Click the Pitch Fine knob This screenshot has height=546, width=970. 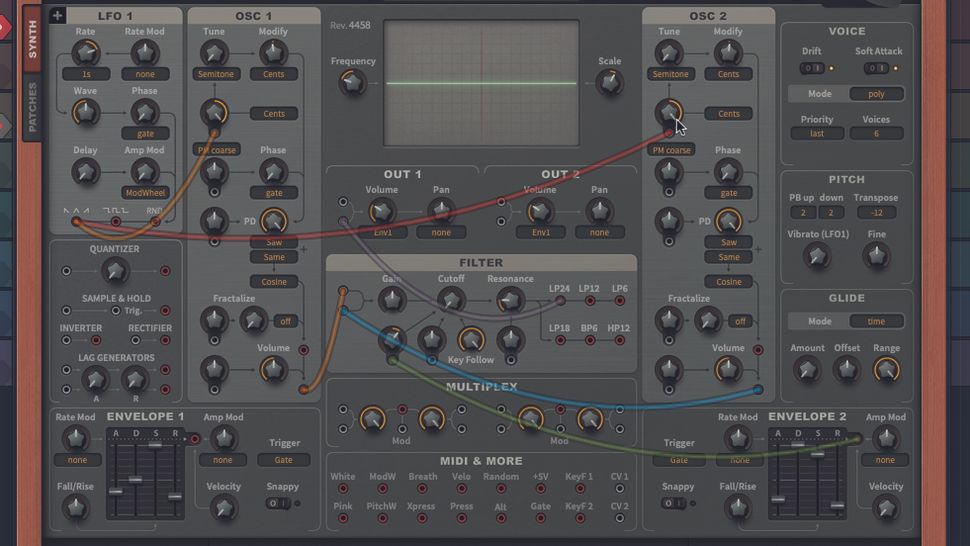point(877,255)
